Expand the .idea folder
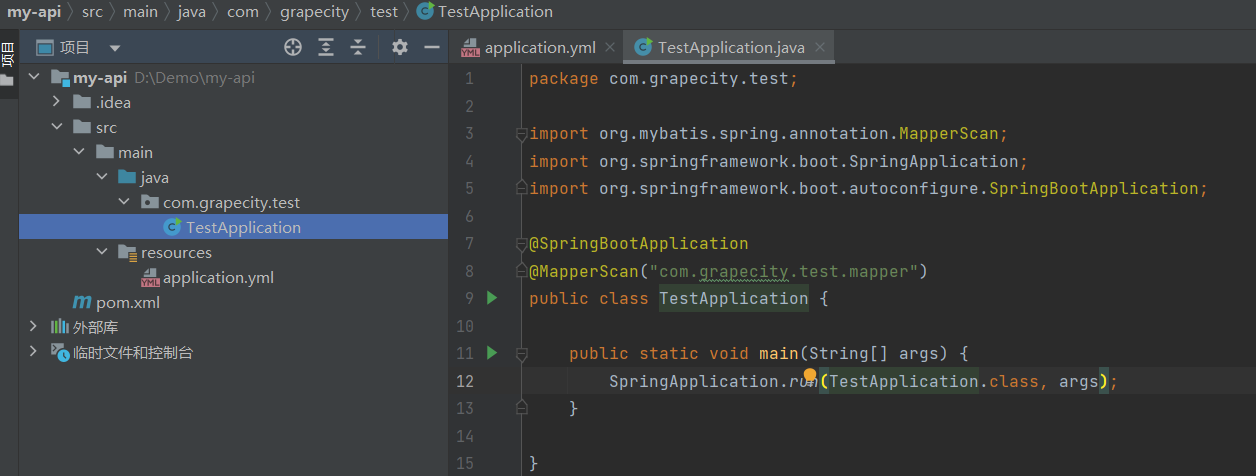 [57, 102]
